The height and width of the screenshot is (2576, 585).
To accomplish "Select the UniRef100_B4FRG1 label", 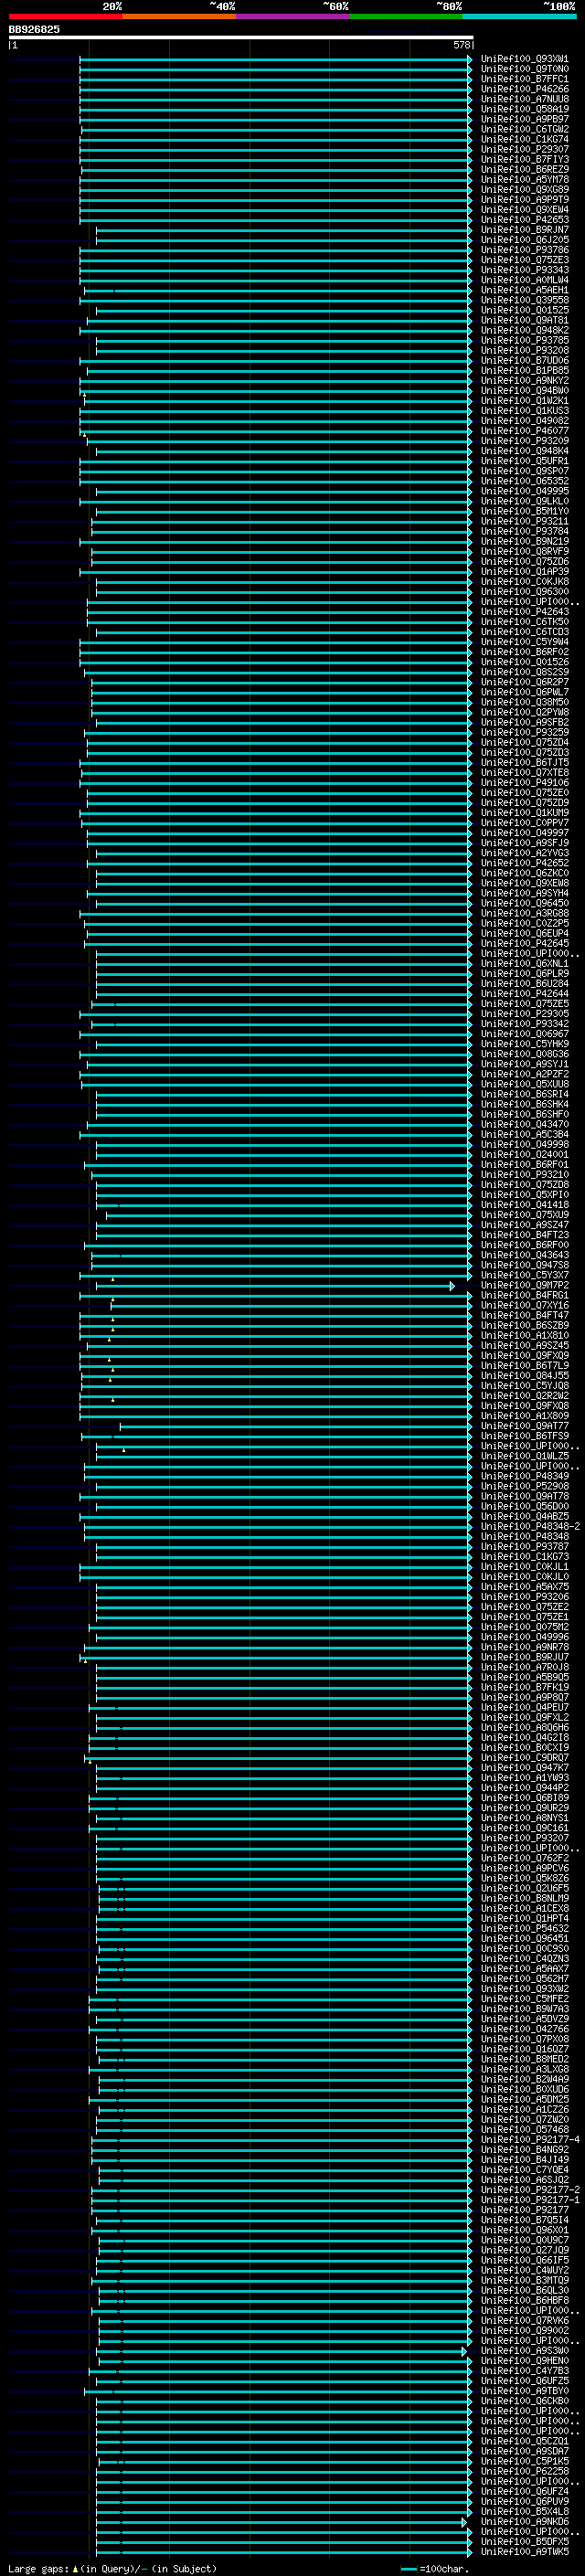I will 525,1295.
